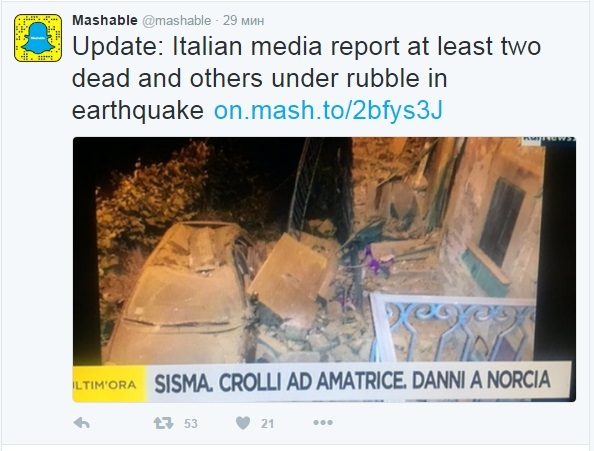The image size is (594, 451).
Task: View the retweet count of 53
Action: click(191, 423)
